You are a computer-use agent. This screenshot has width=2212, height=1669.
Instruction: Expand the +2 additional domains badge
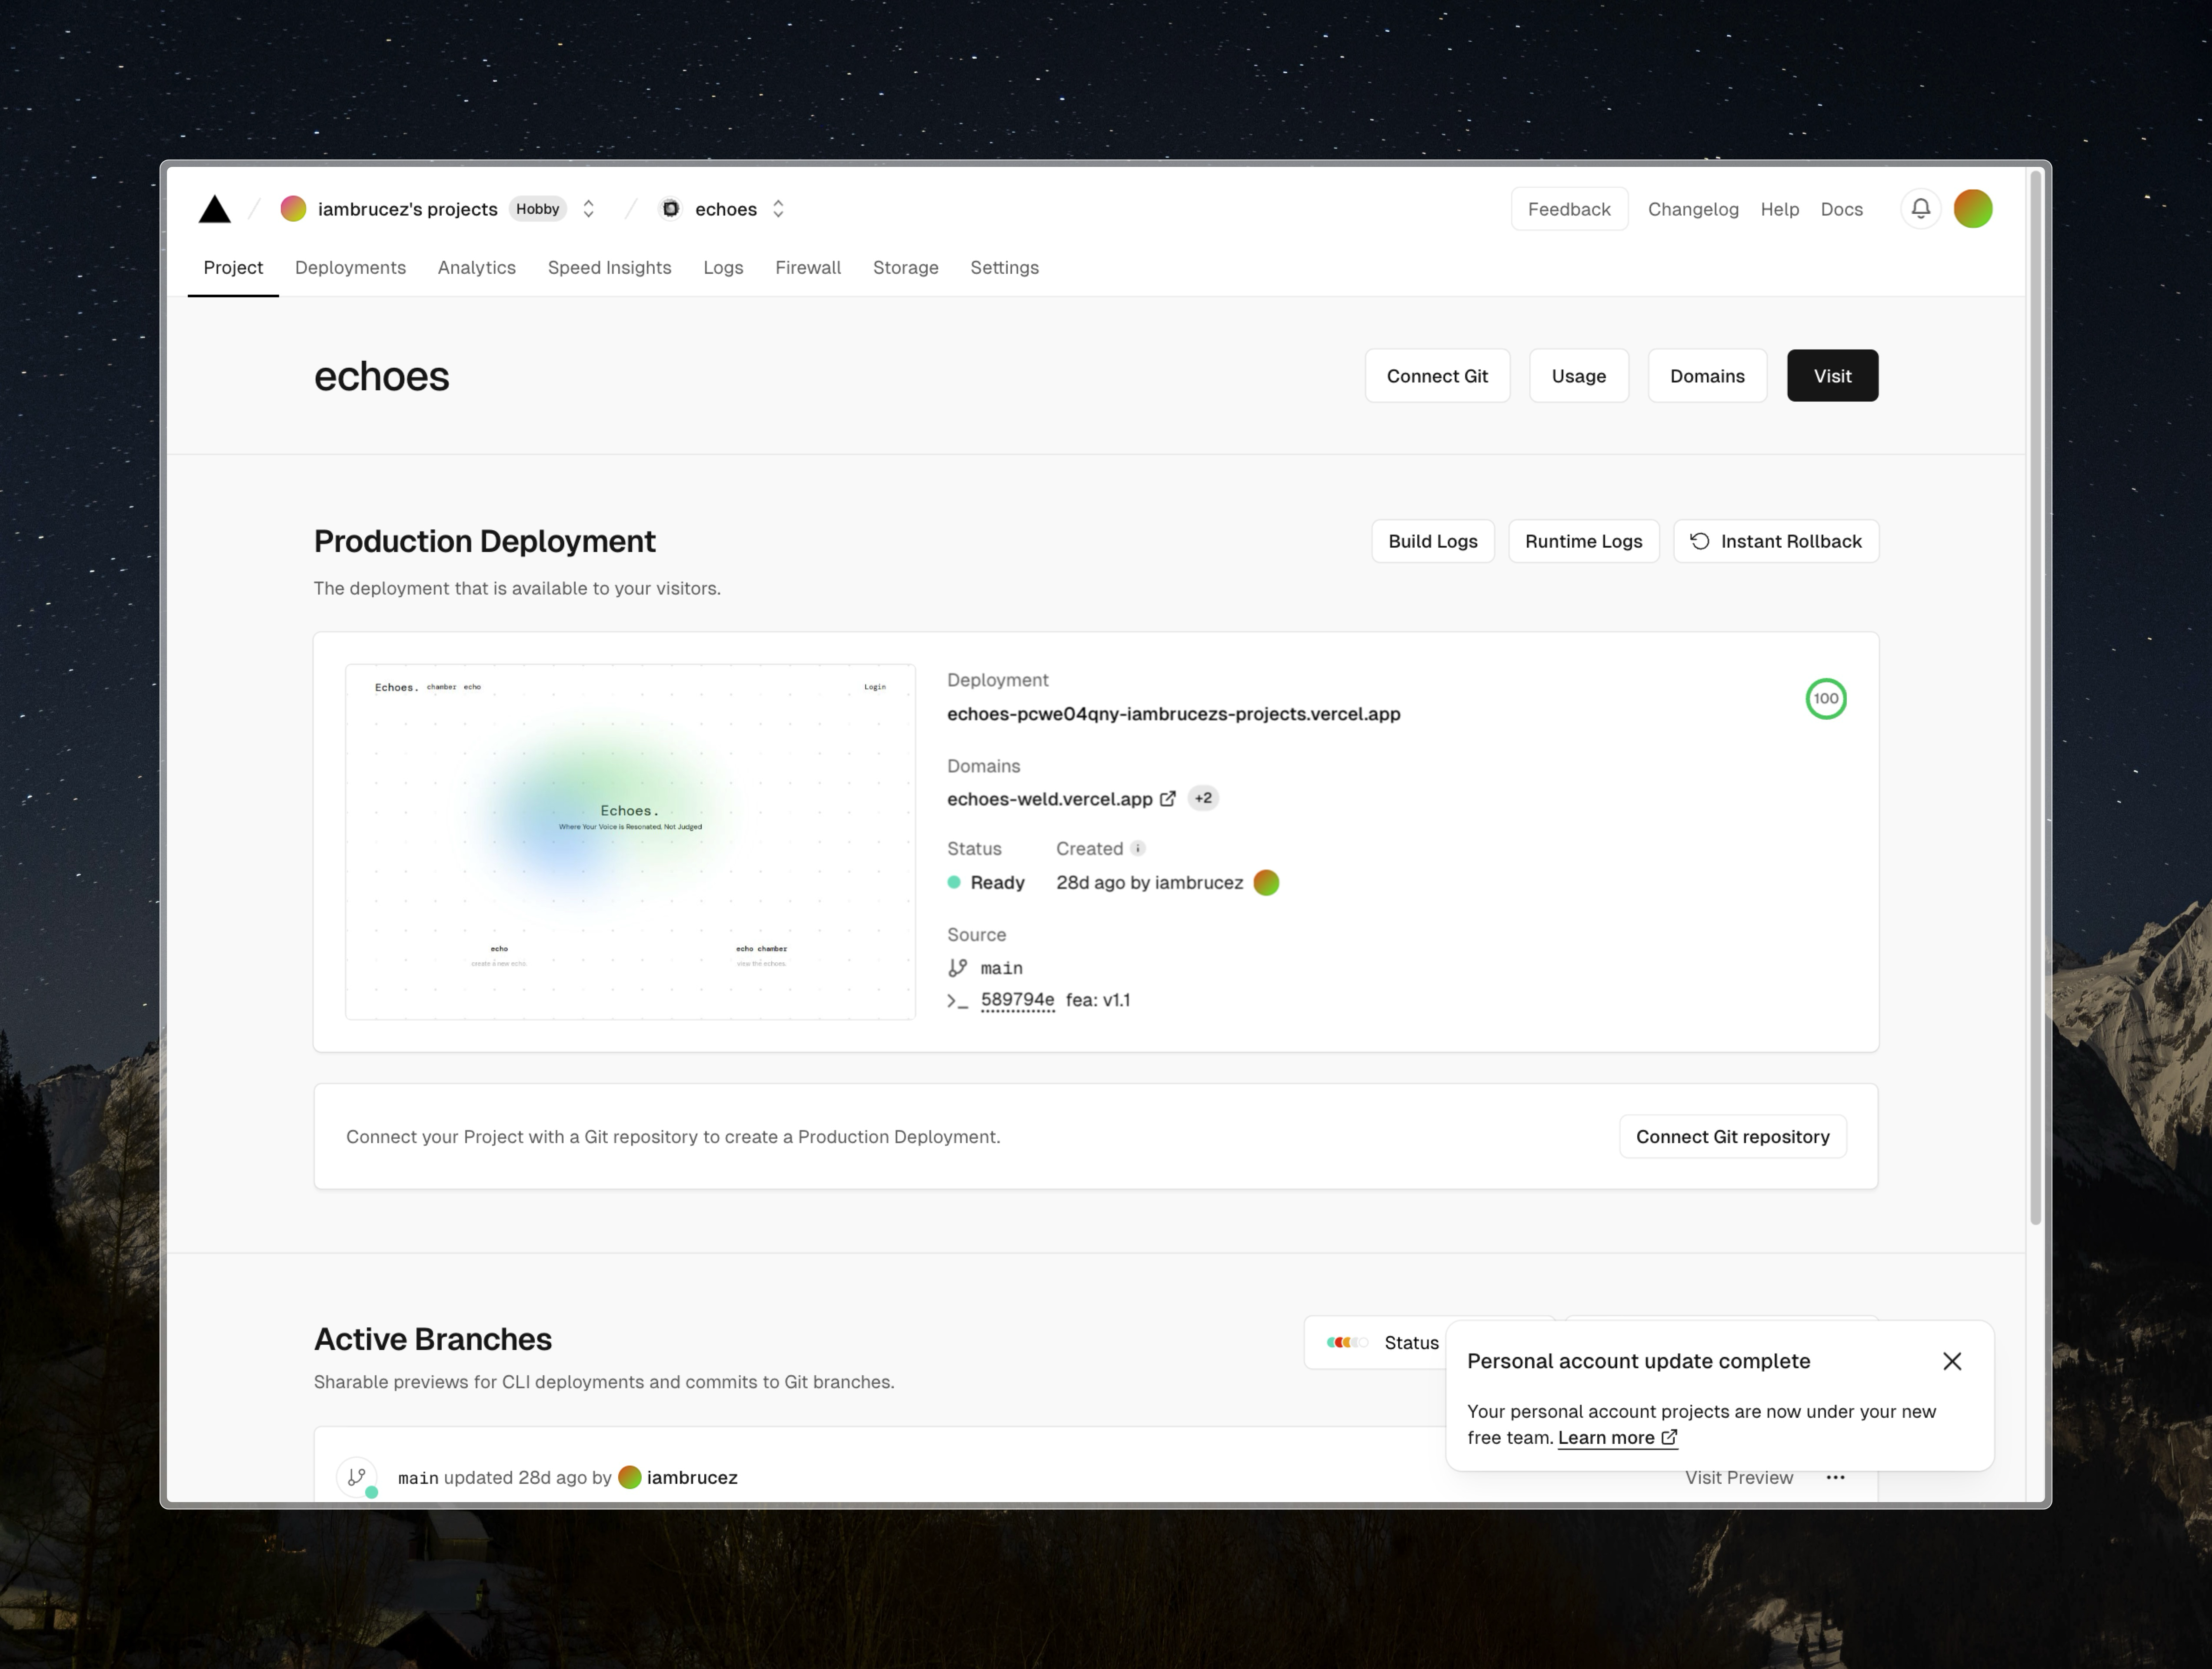(x=1203, y=798)
